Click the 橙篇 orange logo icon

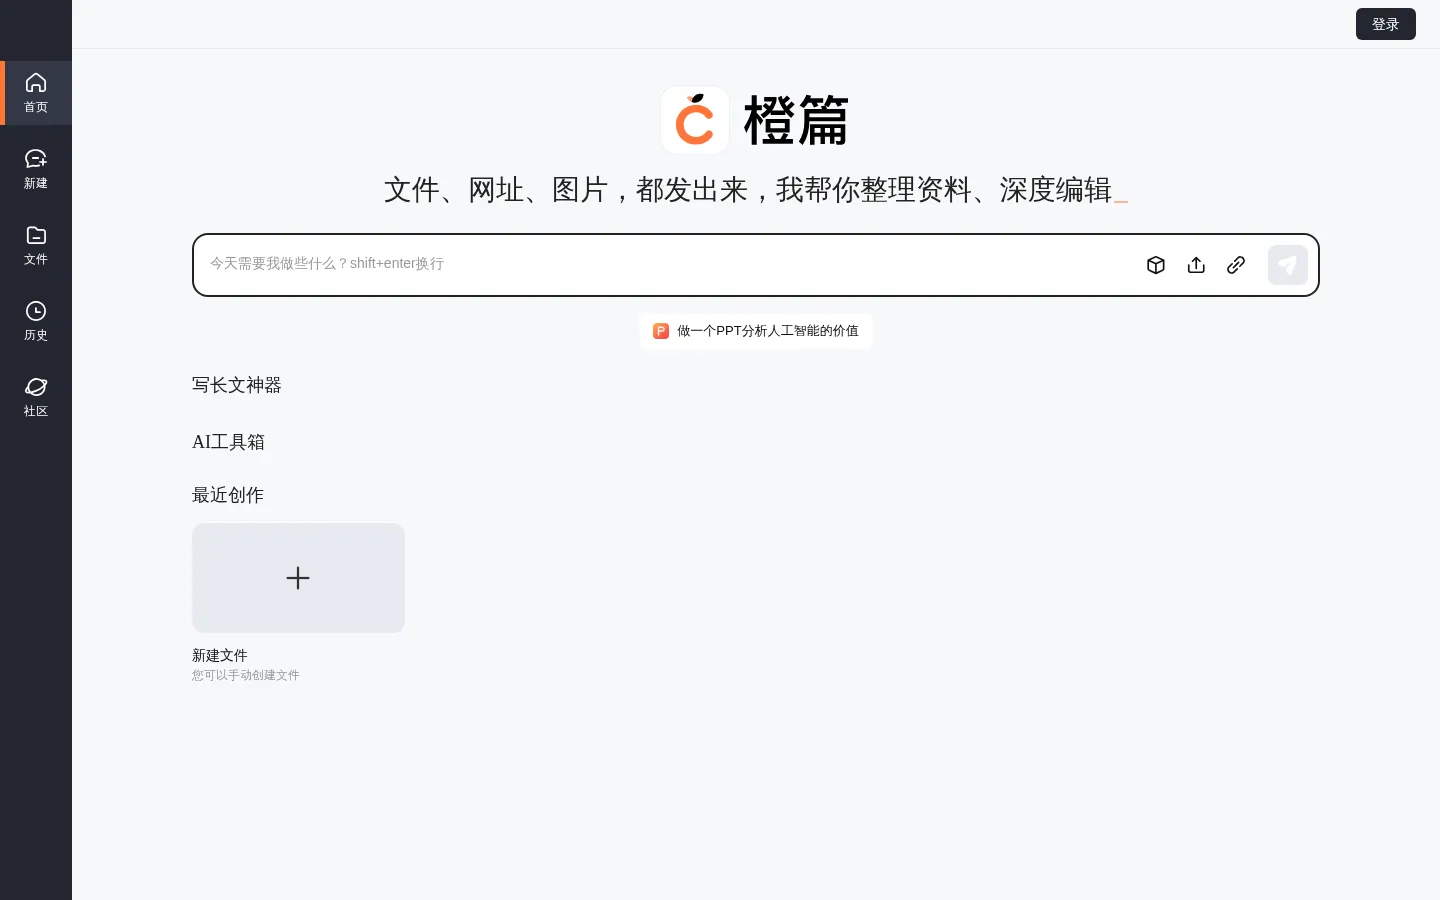pos(695,120)
